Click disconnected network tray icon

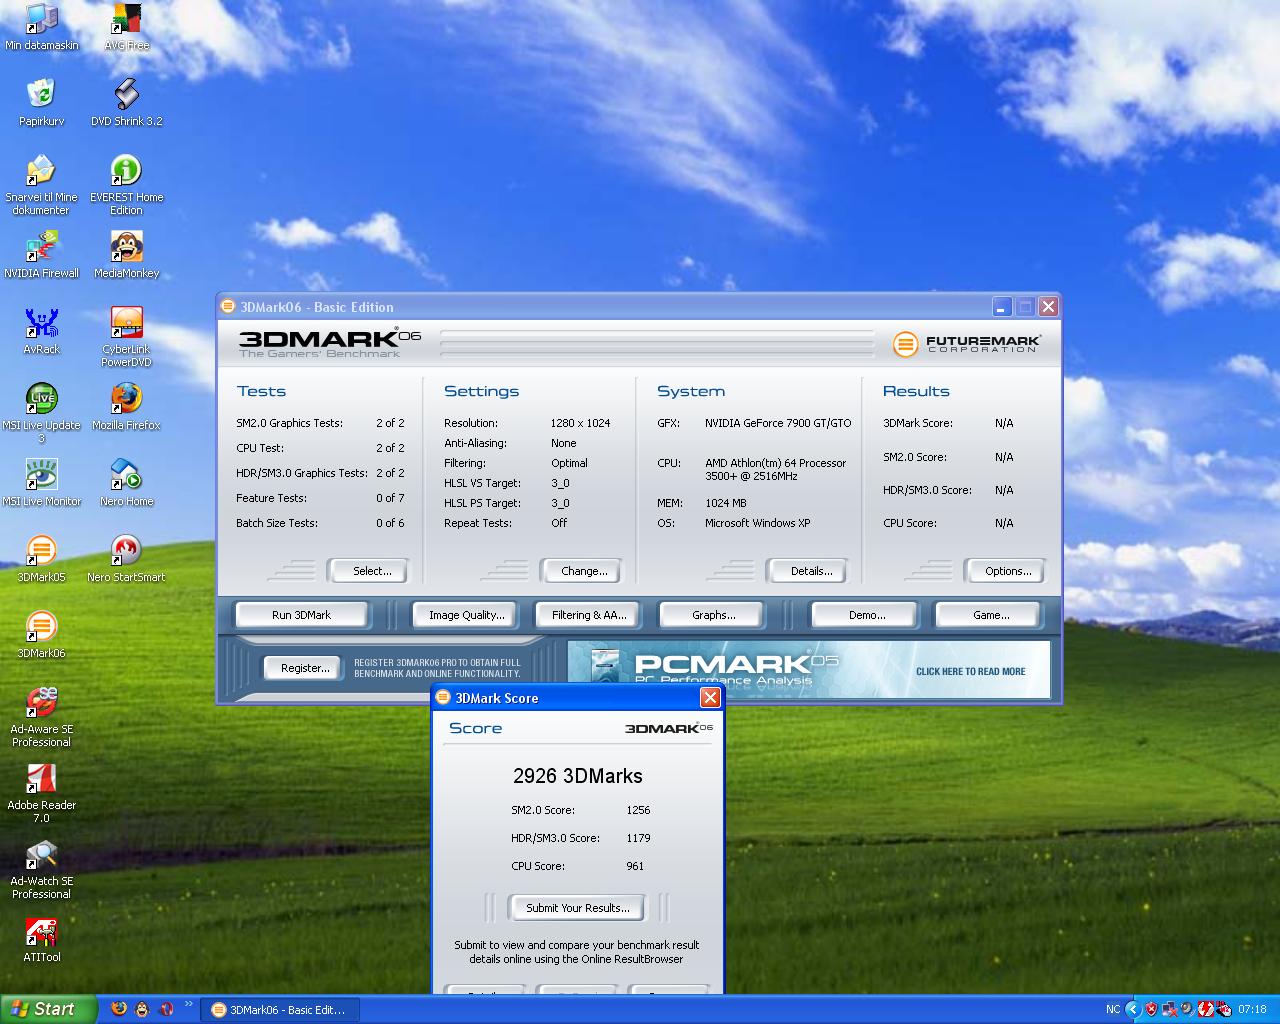(x=1169, y=1010)
